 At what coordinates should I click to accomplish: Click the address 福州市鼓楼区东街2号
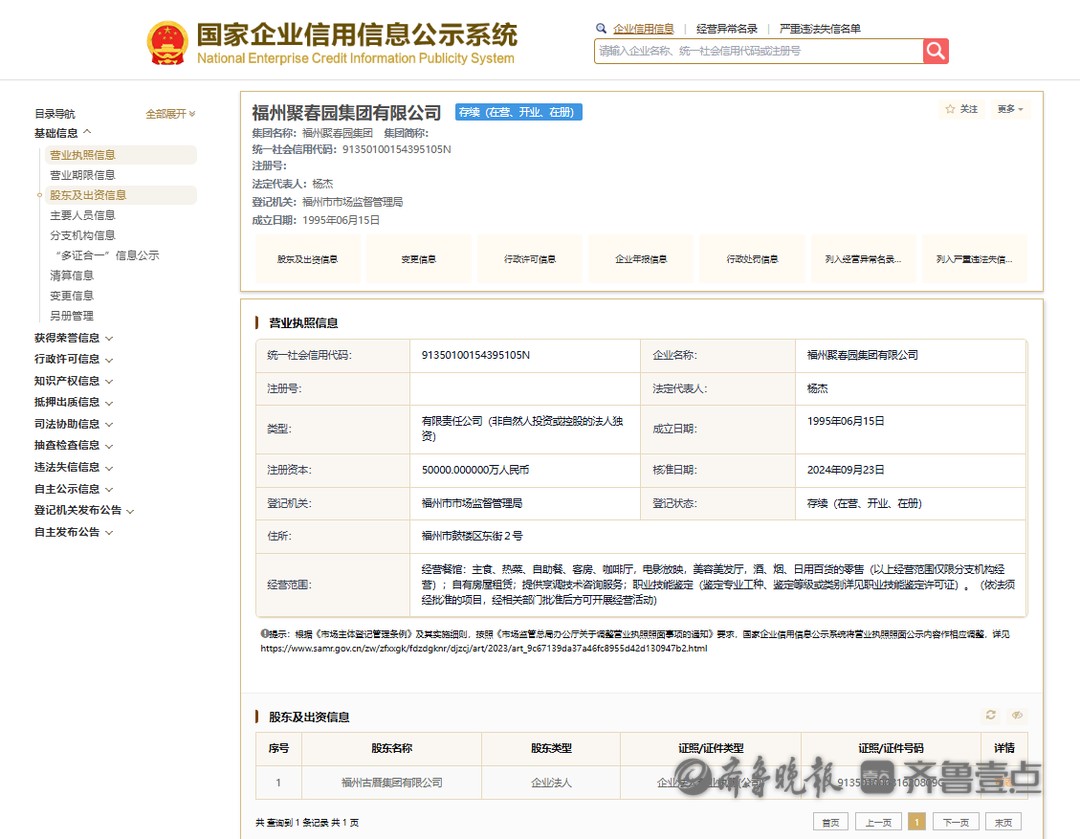(472, 536)
